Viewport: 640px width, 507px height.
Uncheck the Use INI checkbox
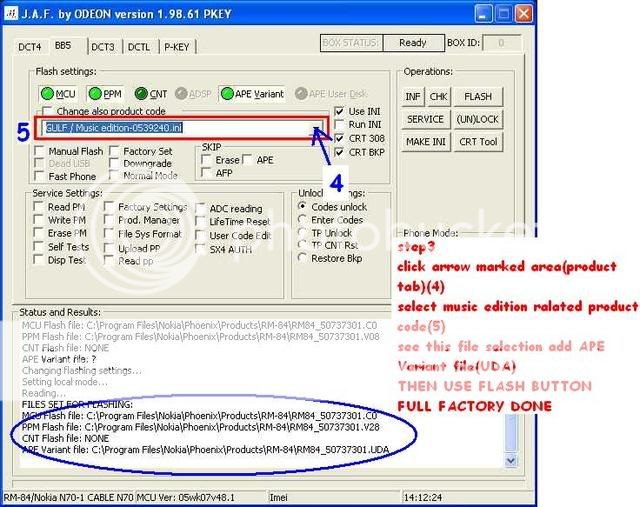coord(339,111)
